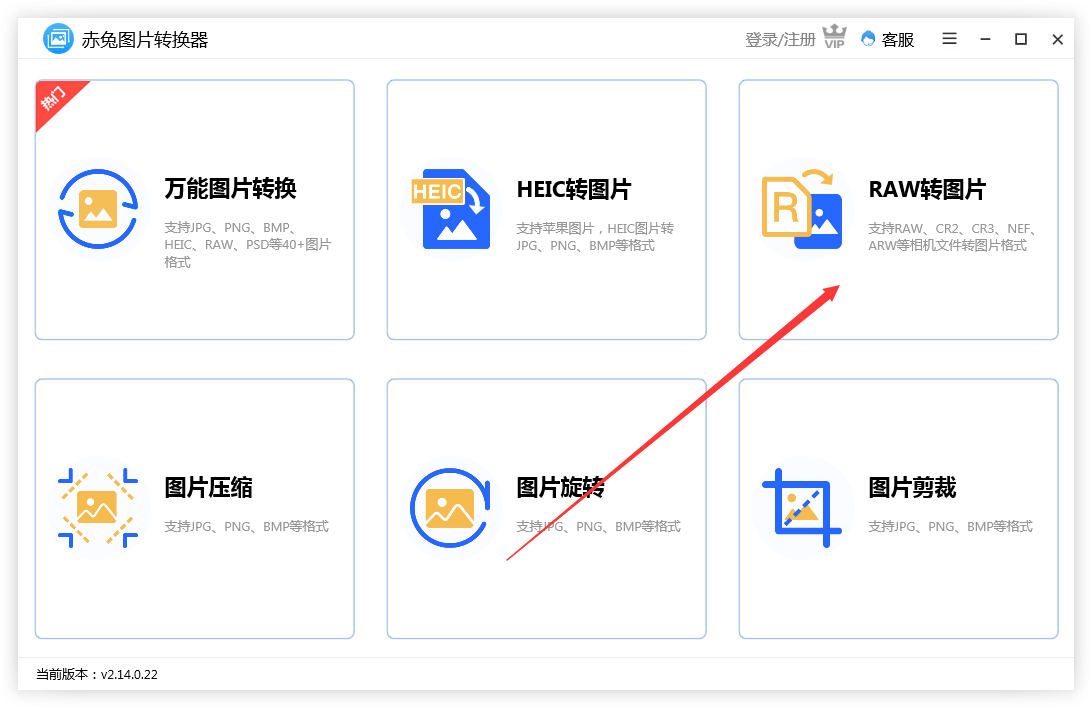The height and width of the screenshot is (708, 1092).
Task: Select the 图片压缩 title
Action: (208, 487)
